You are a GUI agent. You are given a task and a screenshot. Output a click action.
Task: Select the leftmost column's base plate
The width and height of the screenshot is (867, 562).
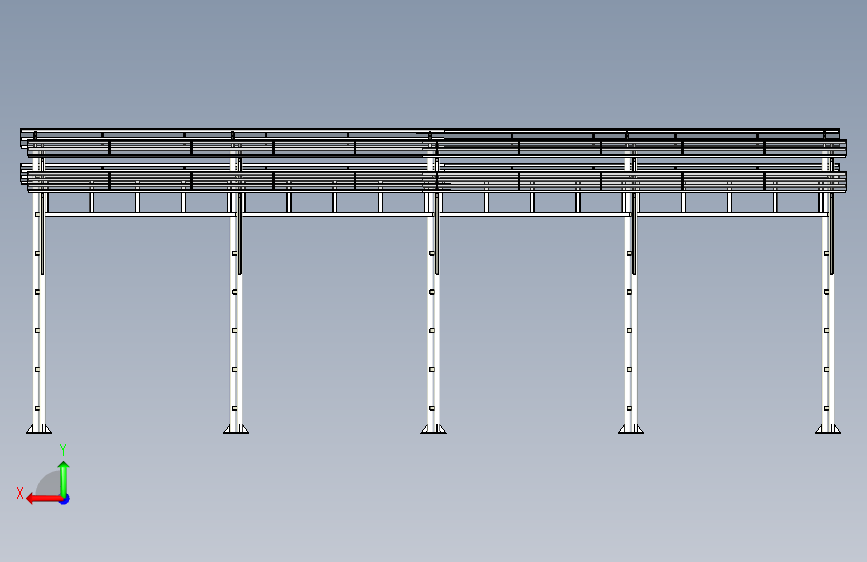click(x=39, y=429)
